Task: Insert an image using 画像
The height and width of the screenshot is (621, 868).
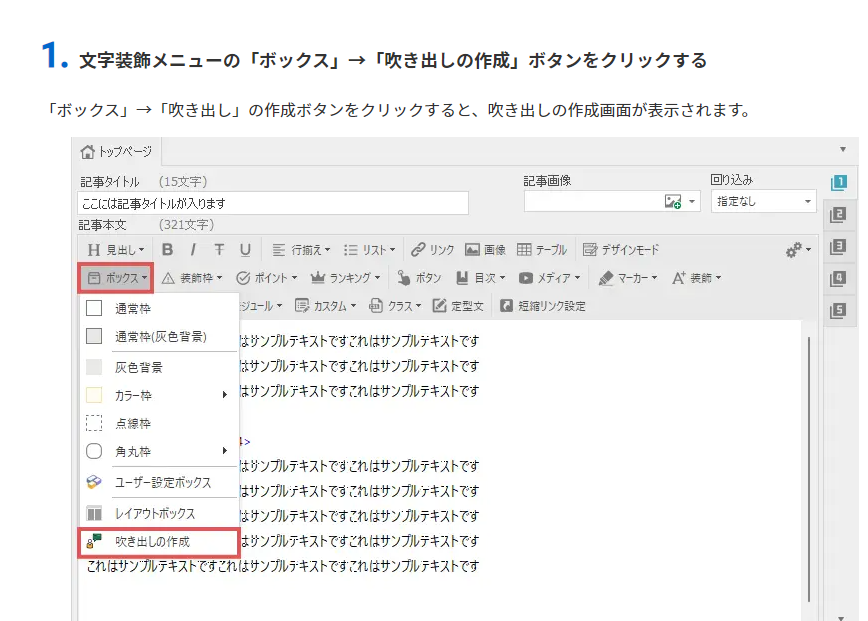Action: [x=486, y=250]
